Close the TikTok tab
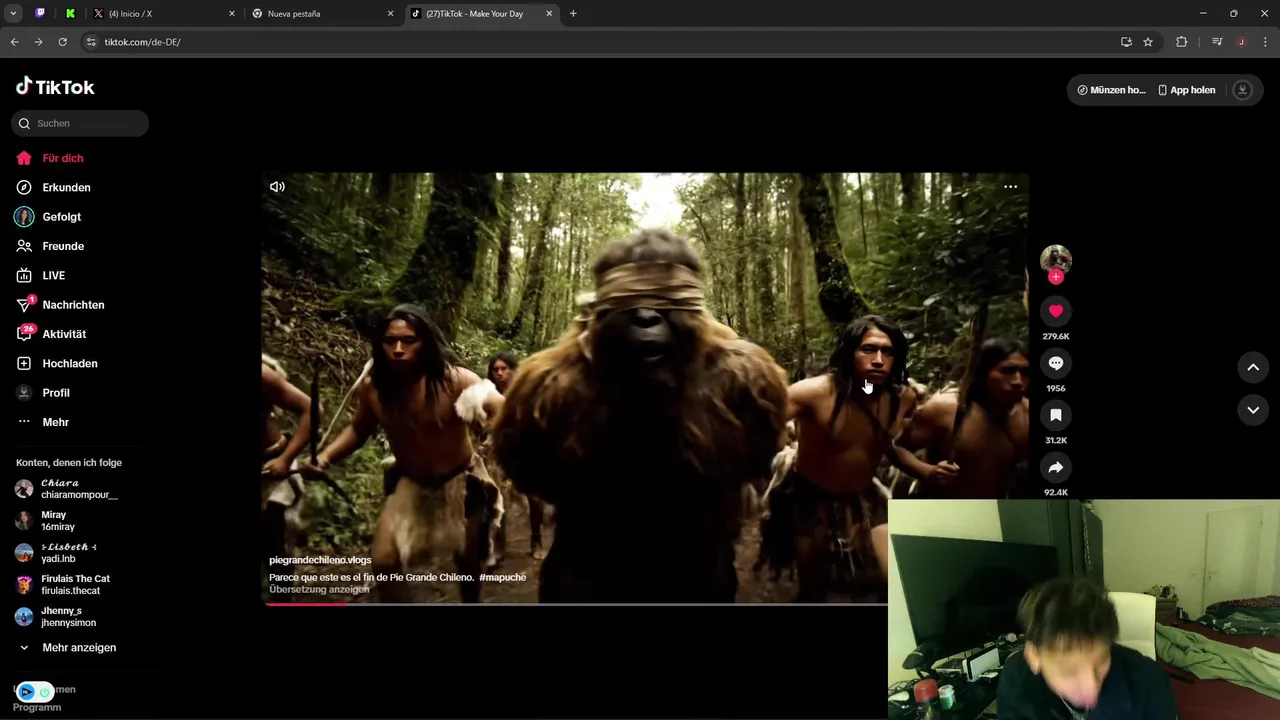The height and width of the screenshot is (720, 1280). [x=548, y=14]
